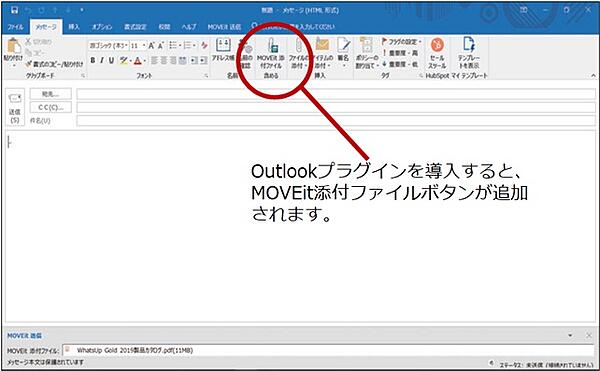Toggle Bold formatting
The height and width of the screenshot is (371, 600).
(x=93, y=60)
